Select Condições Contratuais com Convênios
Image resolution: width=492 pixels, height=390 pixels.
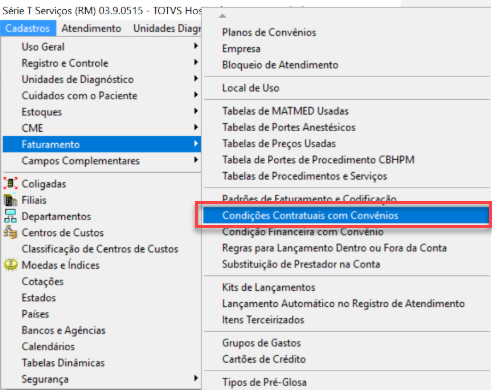347,215
